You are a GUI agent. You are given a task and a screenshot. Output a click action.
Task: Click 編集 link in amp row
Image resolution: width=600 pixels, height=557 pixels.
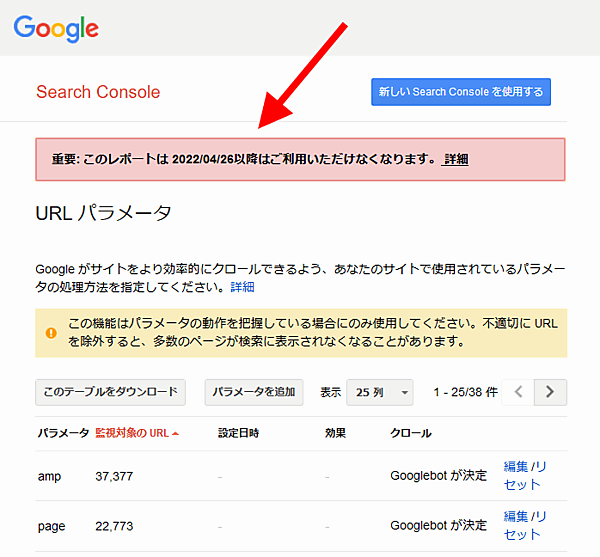point(515,467)
